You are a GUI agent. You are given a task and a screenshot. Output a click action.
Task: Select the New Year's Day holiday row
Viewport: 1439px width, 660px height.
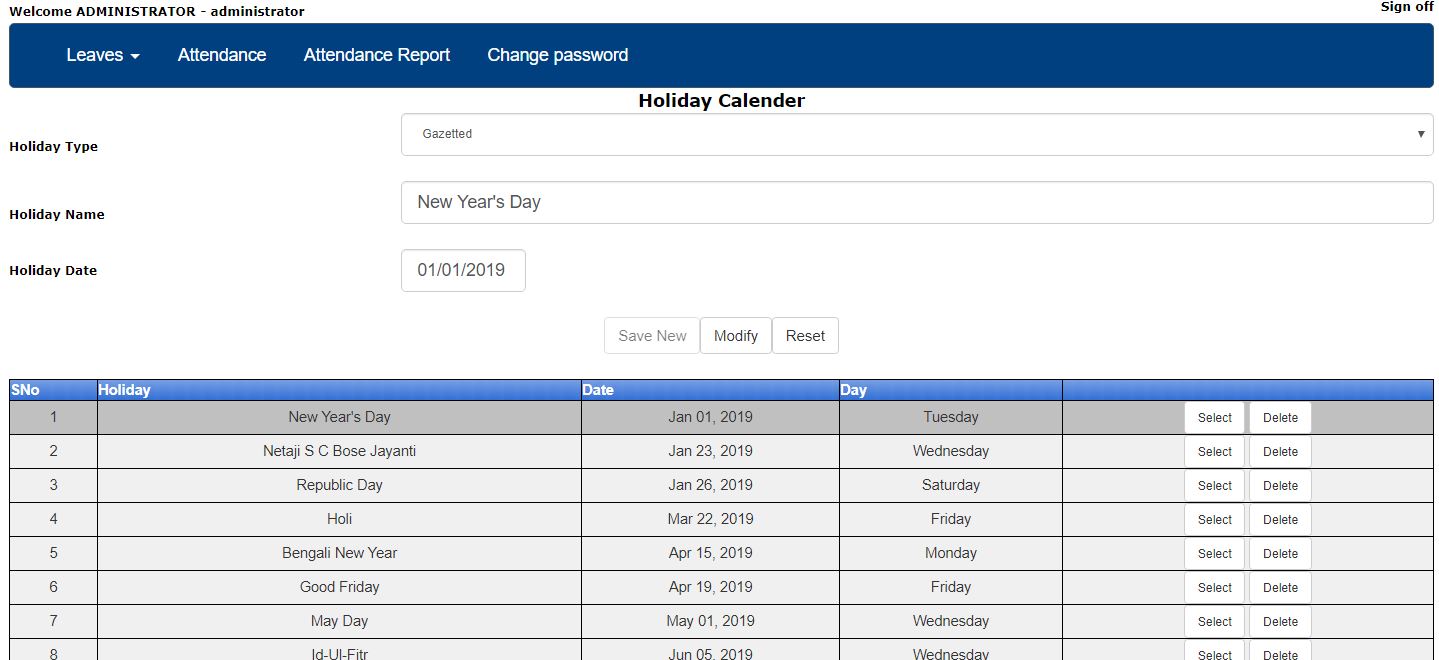[1213, 417]
